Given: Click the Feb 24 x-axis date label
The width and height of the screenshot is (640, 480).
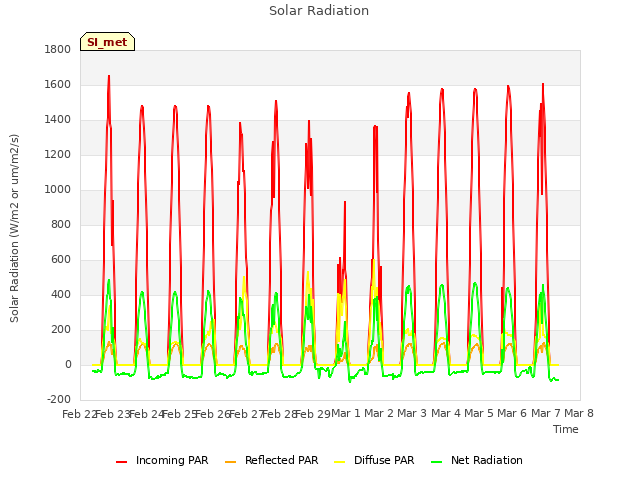Looking at the screenshot, I should [146, 414].
